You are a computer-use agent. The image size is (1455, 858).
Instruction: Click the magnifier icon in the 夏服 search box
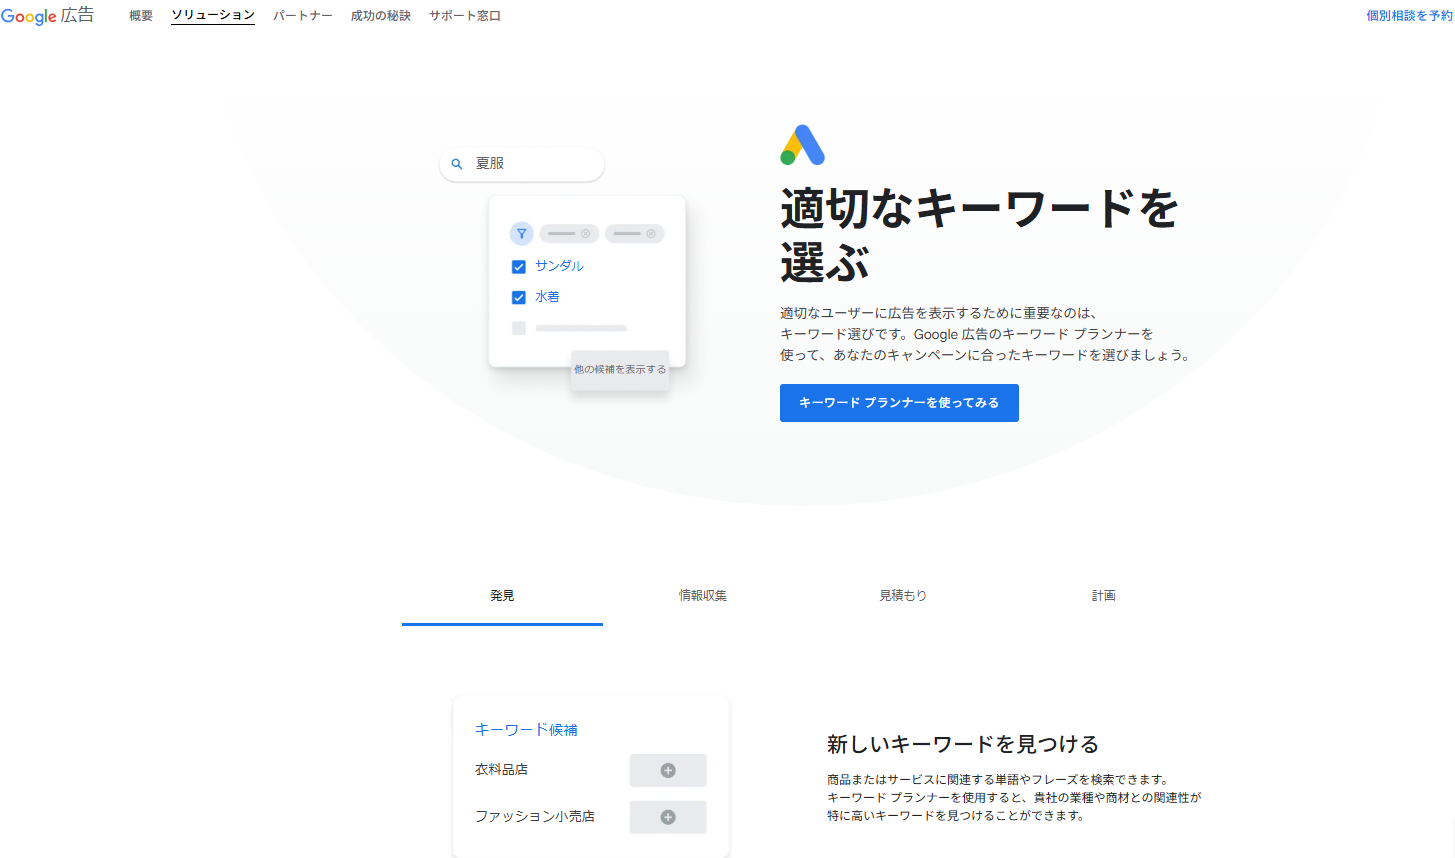pos(457,164)
